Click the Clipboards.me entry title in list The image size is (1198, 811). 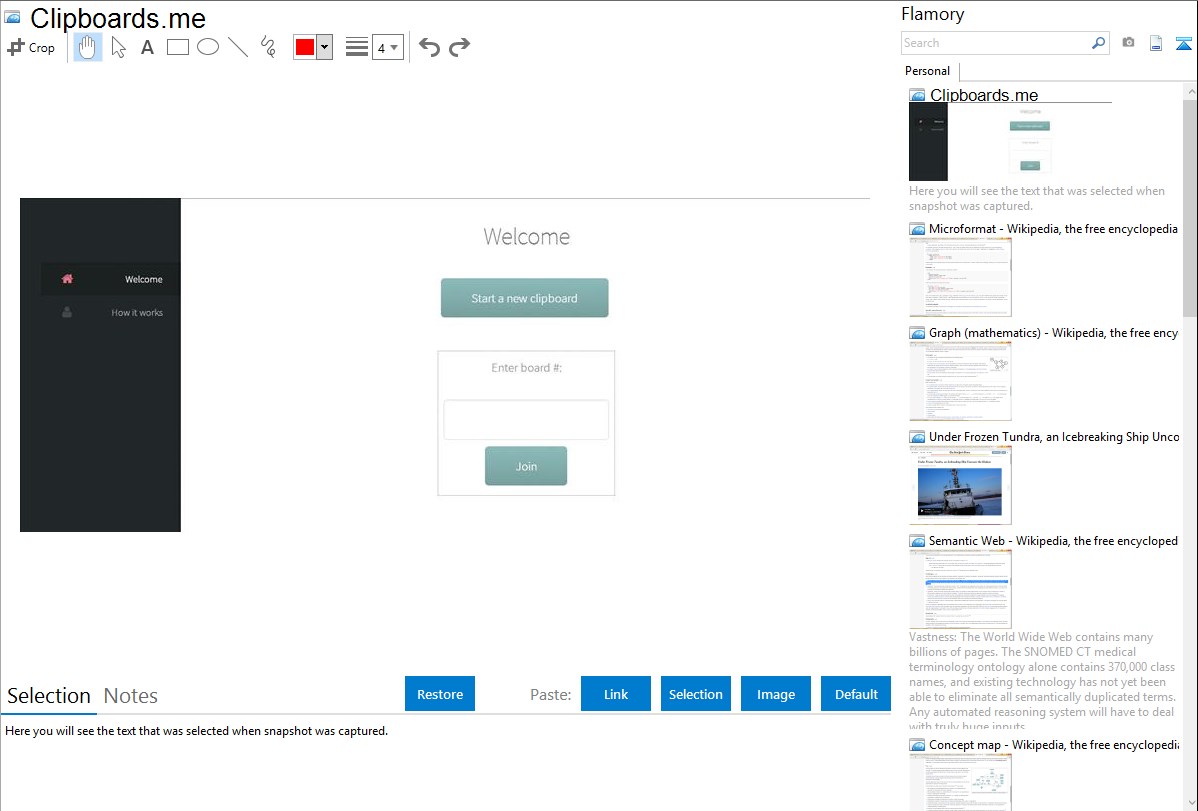983,96
